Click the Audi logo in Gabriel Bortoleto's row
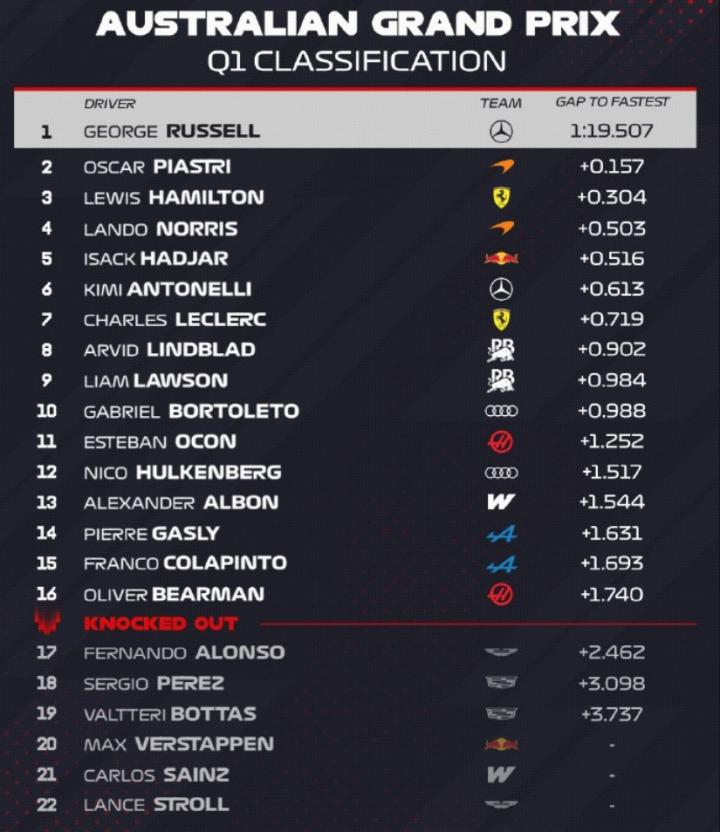This screenshot has width=720, height=832. tap(501, 411)
